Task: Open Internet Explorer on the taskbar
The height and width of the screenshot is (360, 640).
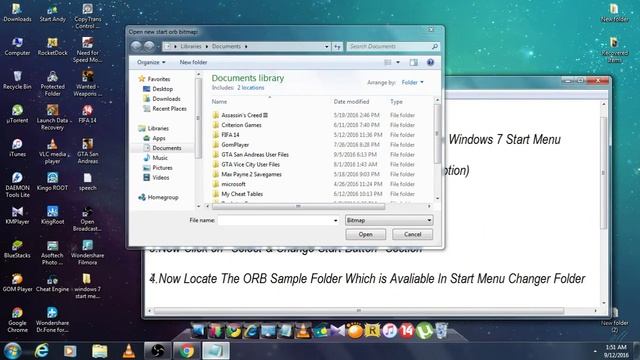Action: 41,351
